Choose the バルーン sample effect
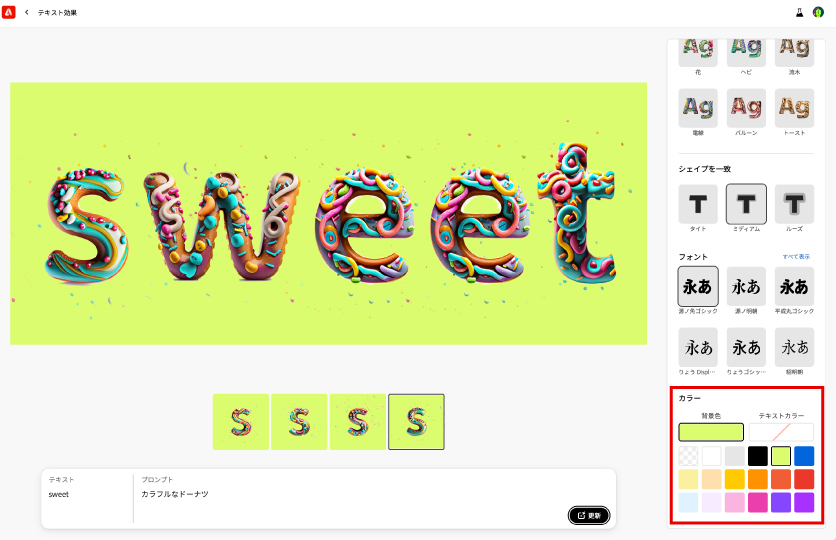 pos(746,108)
